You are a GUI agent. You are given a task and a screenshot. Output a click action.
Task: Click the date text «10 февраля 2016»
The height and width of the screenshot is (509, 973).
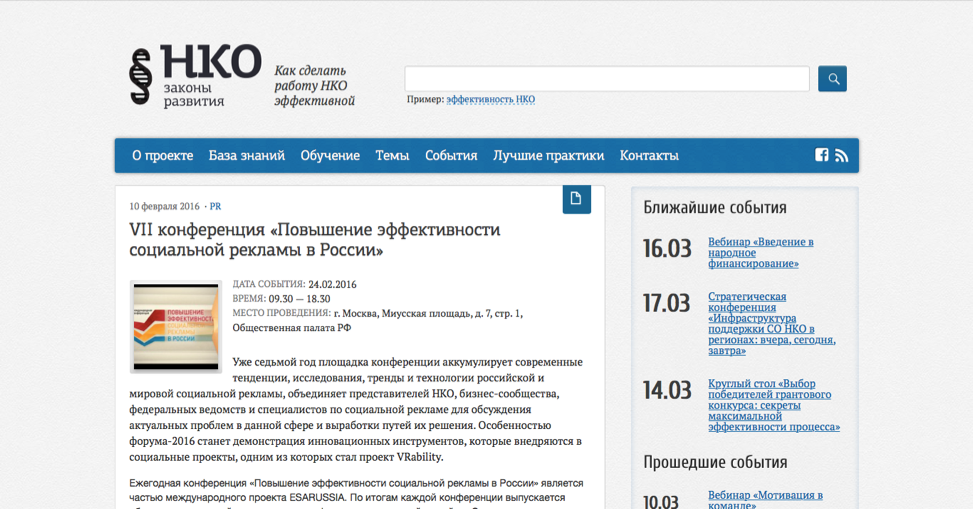(x=164, y=206)
